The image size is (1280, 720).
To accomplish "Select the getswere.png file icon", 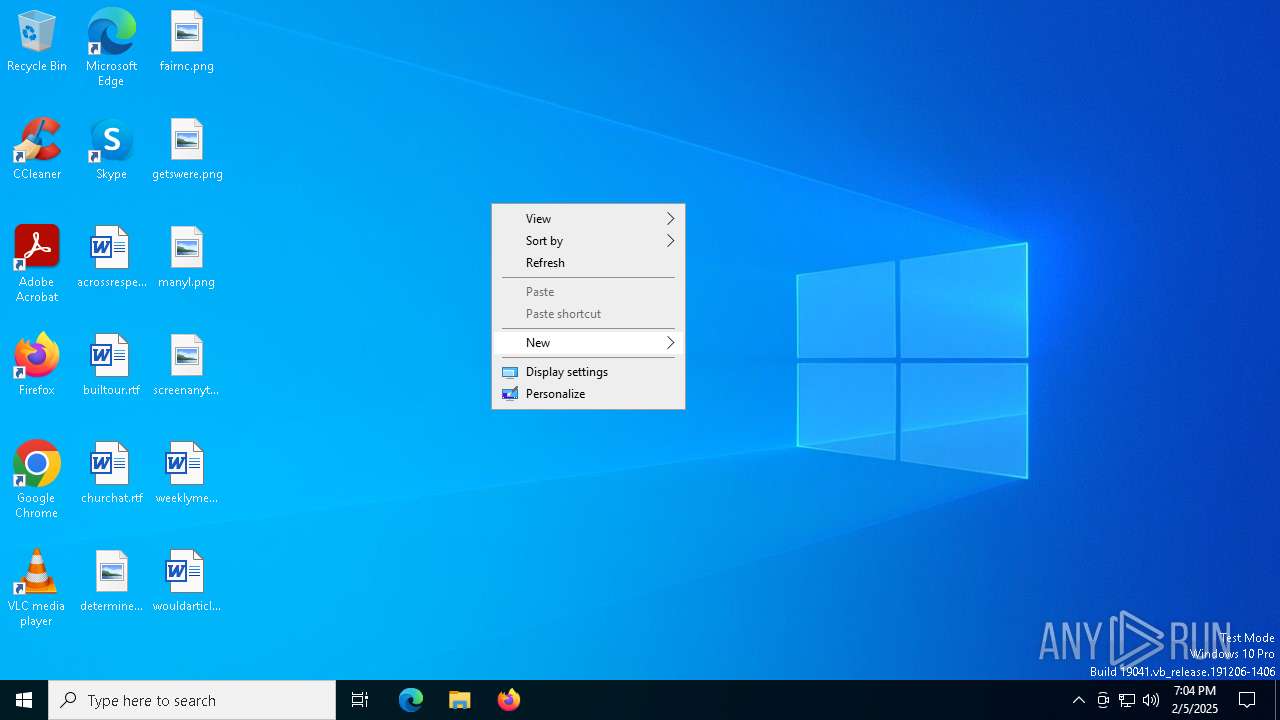I will point(187,150).
